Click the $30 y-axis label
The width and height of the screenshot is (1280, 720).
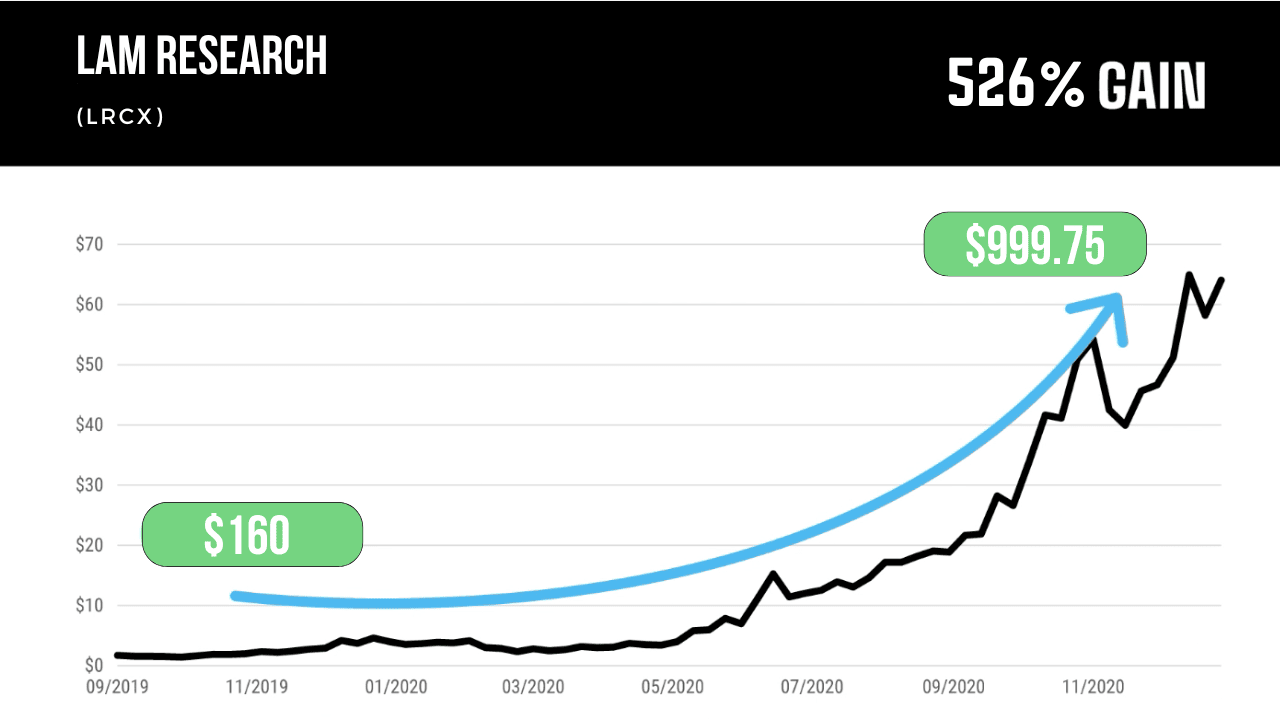pos(89,485)
